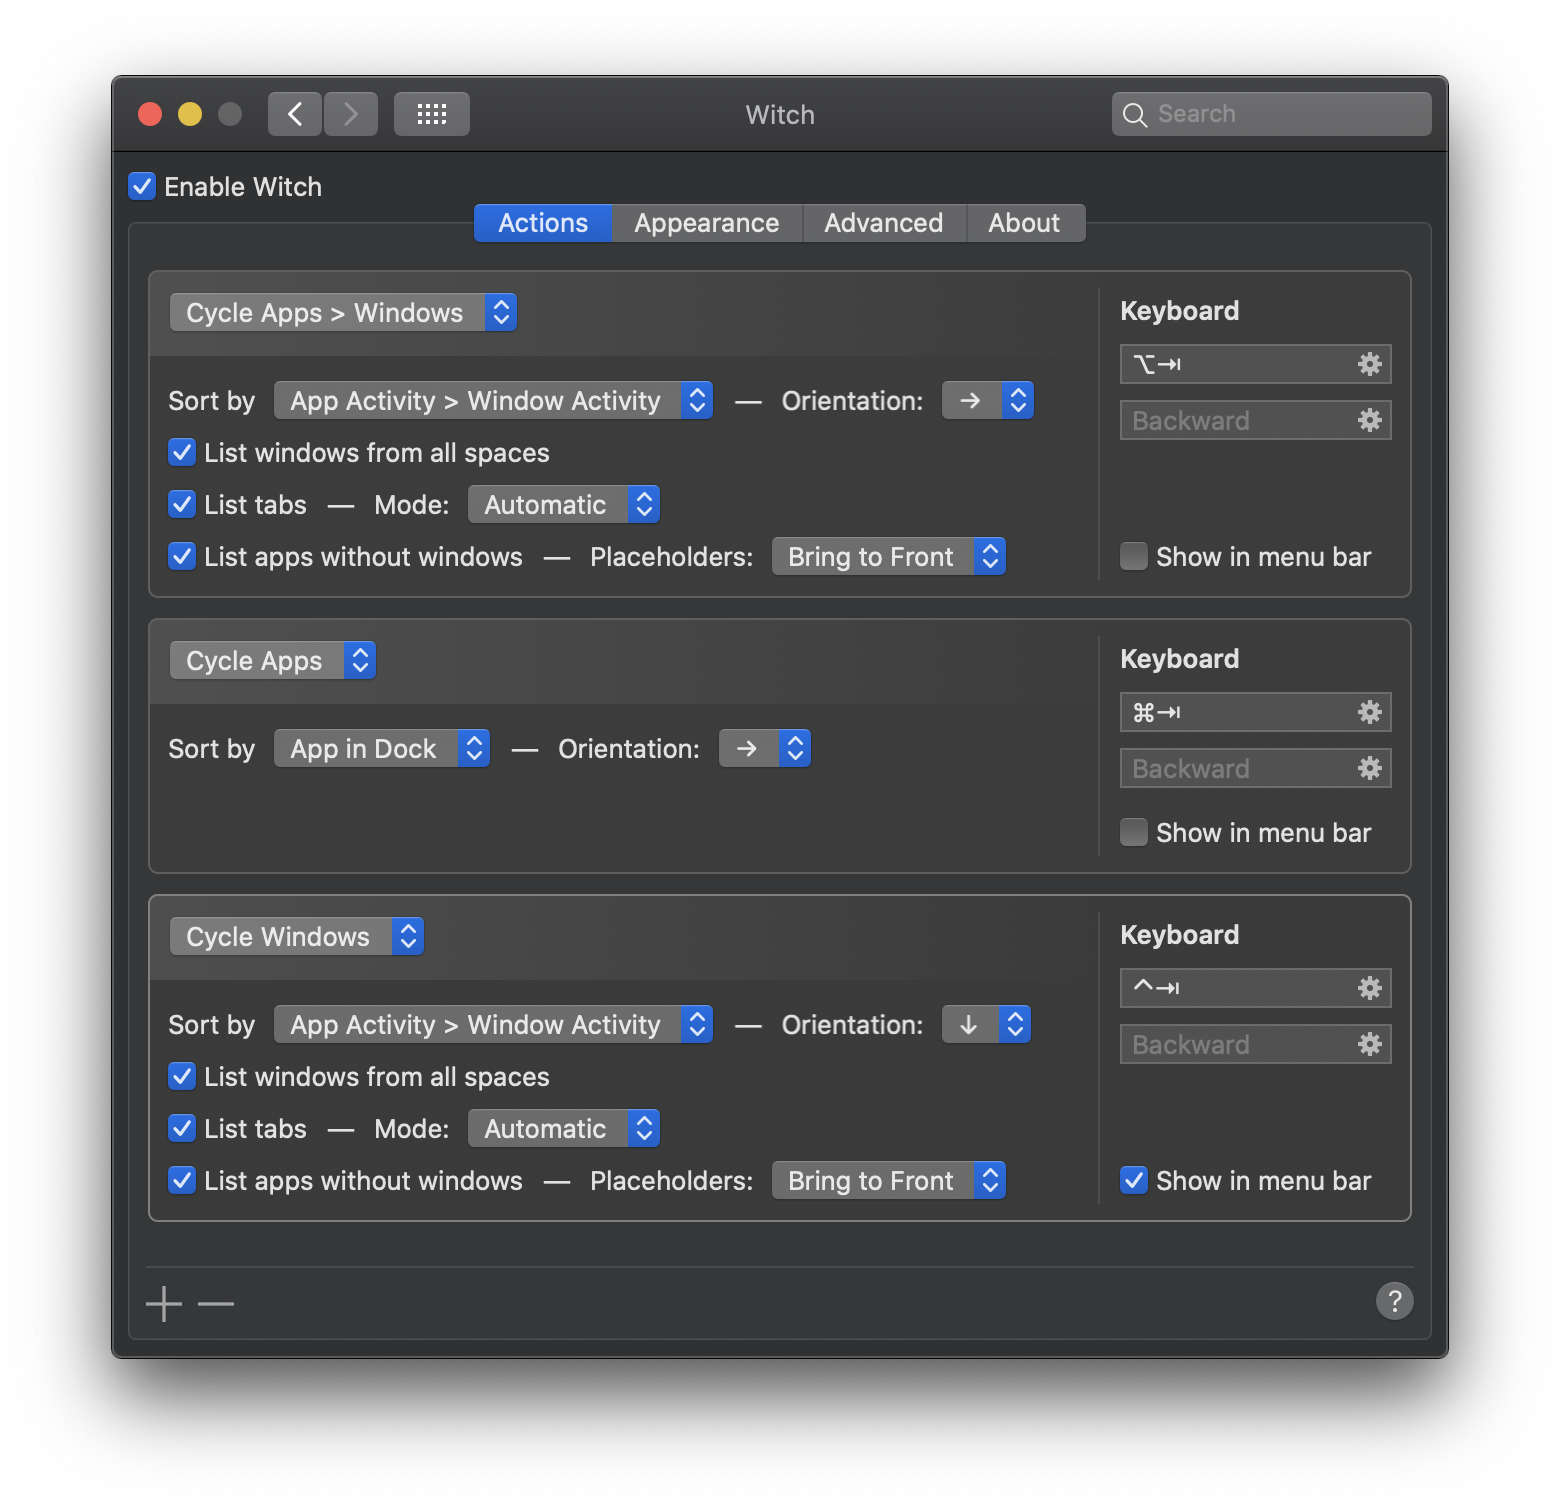Click Command-Tab shortcut field
Image resolution: width=1560 pixels, height=1506 pixels.
pos(1255,712)
